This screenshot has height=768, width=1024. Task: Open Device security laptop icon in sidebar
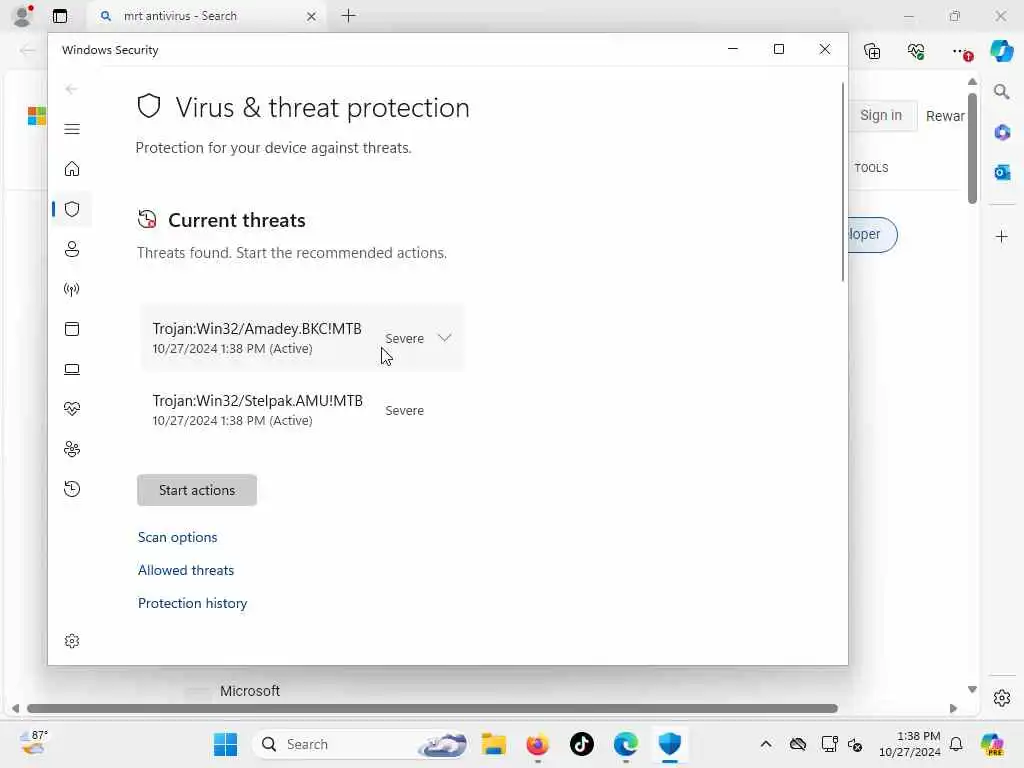point(72,370)
